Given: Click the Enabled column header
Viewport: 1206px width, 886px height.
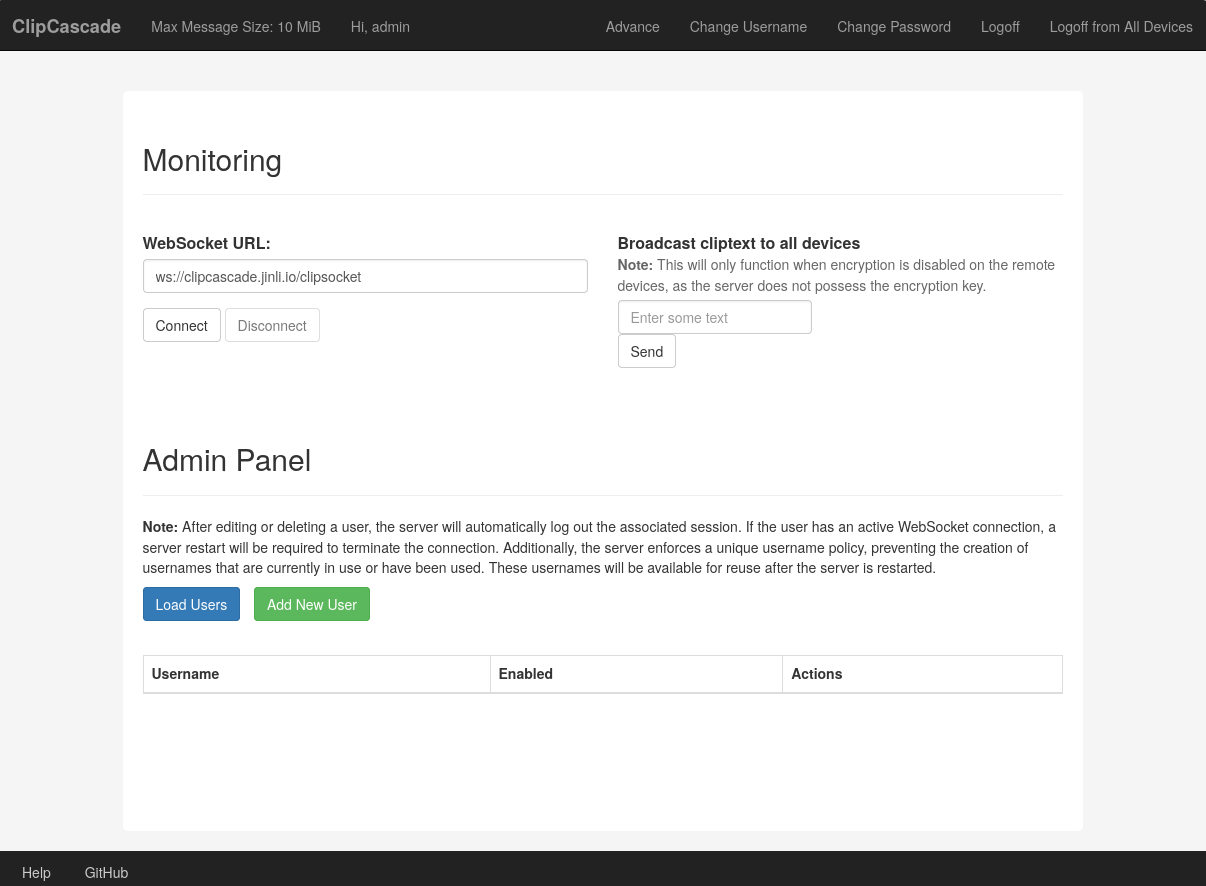Looking at the screenshot, I should point(525,674).
